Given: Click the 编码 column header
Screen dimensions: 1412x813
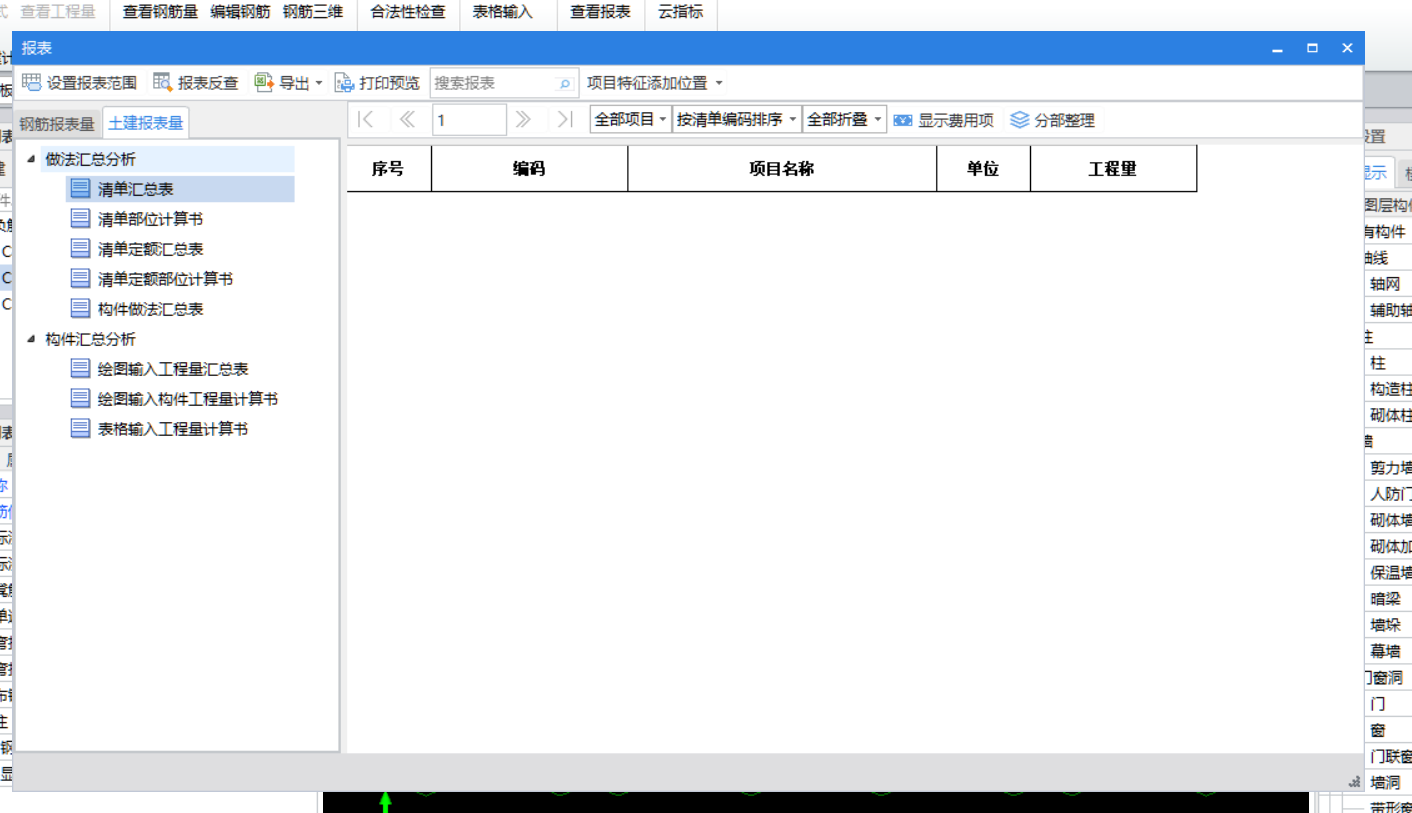Looking at the screenshot, I should point(529,169).
